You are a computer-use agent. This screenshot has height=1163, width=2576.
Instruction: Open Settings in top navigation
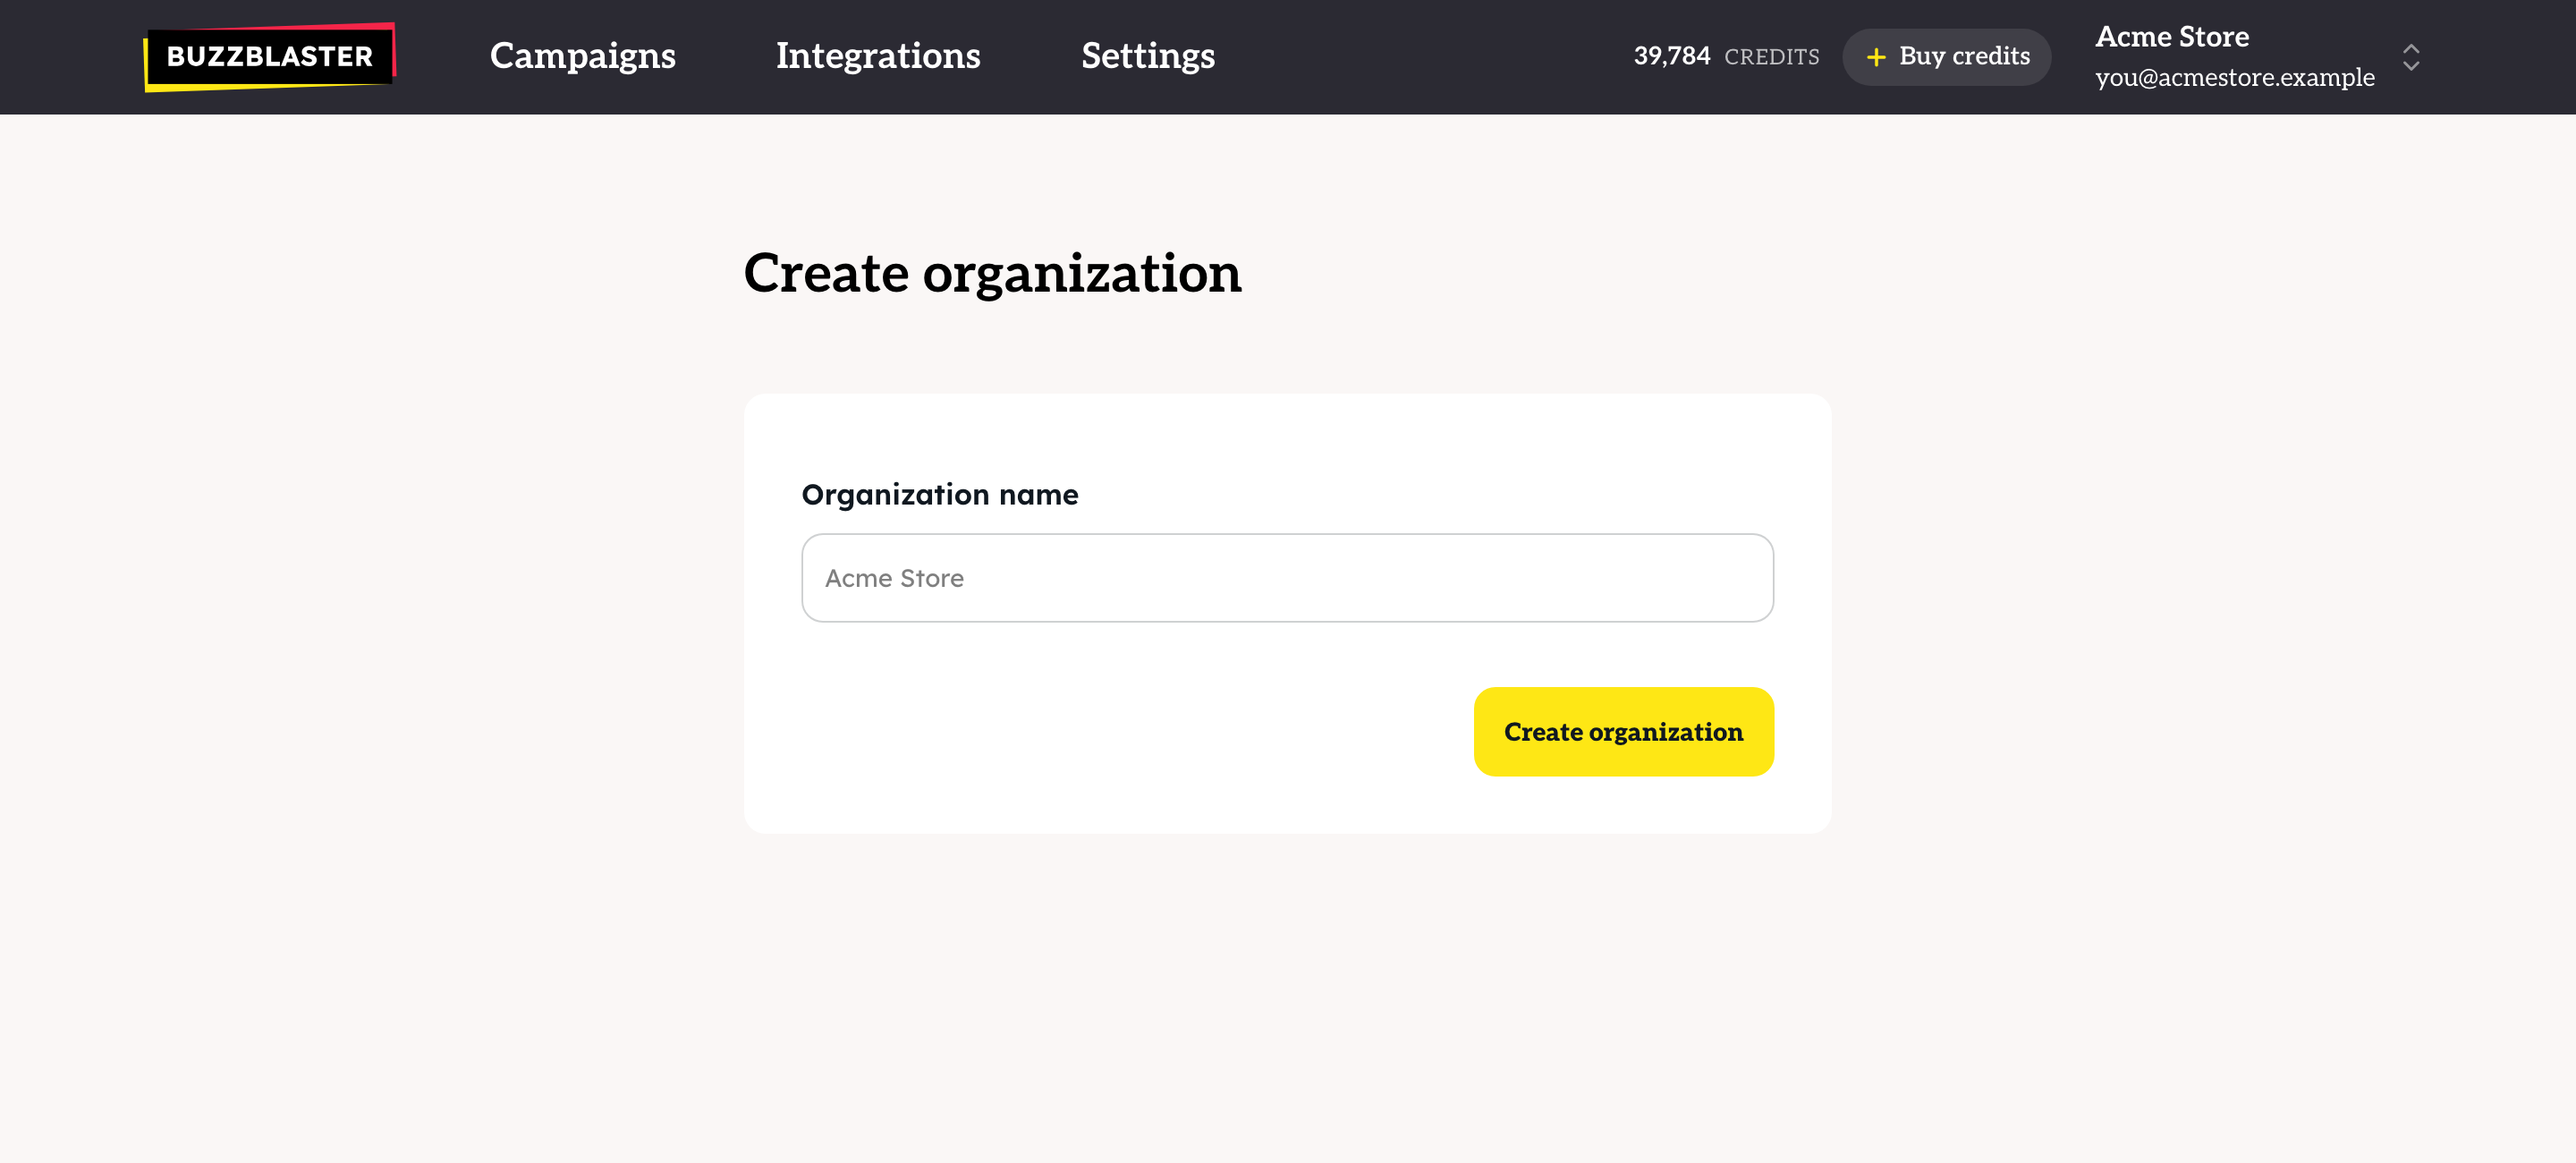pos(1148,56)
